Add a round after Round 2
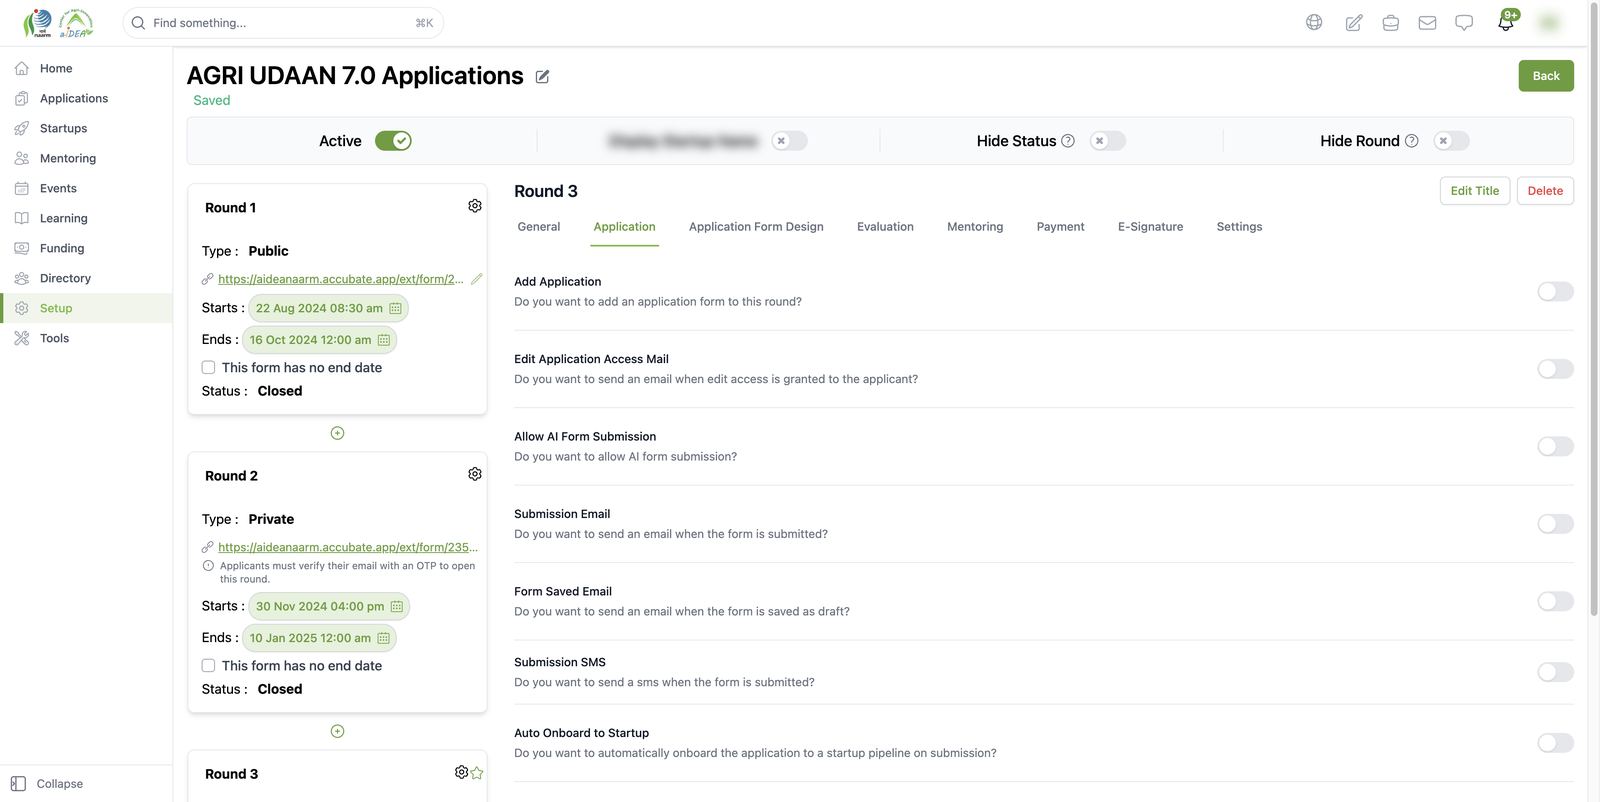This screenshot has height=802, width=1600. [337, 731]
